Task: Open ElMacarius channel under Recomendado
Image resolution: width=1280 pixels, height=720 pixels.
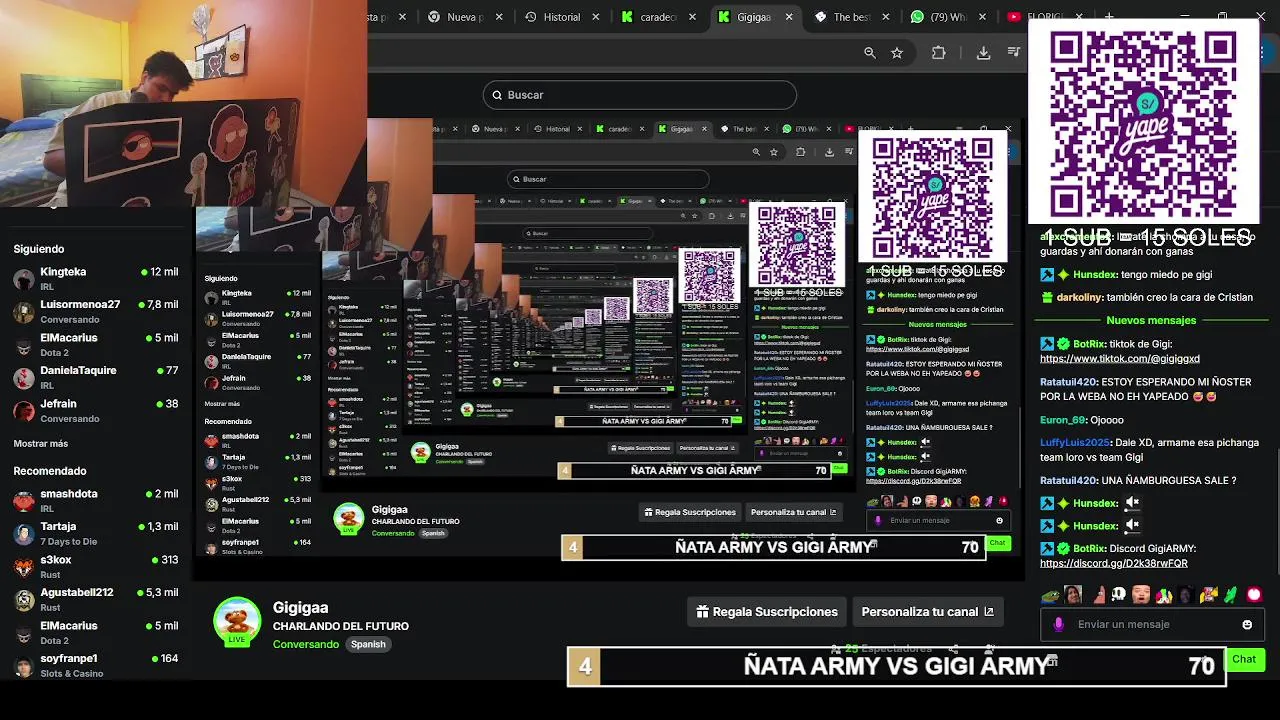Action: (x=96, y=633)
